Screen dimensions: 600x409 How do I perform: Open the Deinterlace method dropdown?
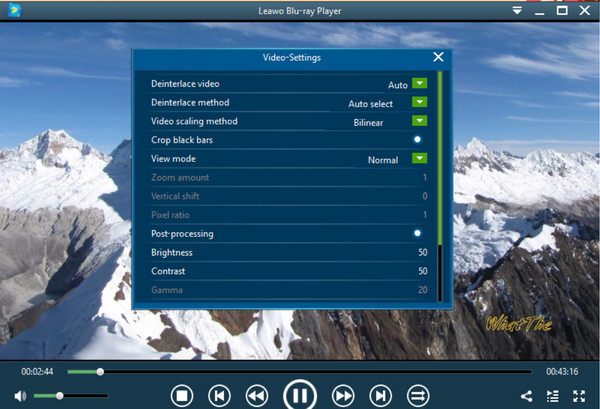[x=419, y=103]
